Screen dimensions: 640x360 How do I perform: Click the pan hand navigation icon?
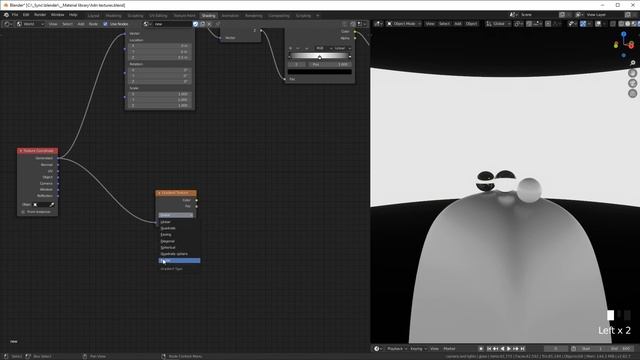(x=633, y=73)
